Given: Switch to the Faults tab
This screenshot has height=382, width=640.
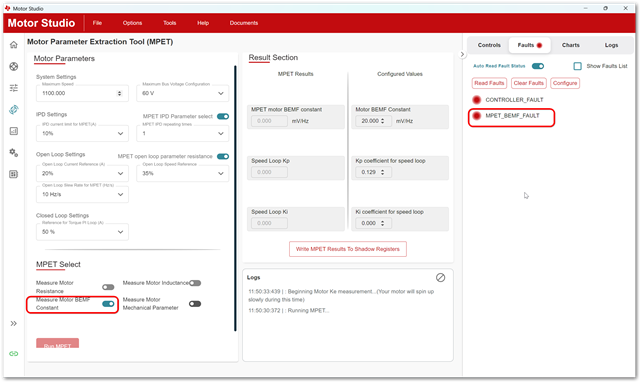Looking at the screenshot, I should [x=529, y=45].
